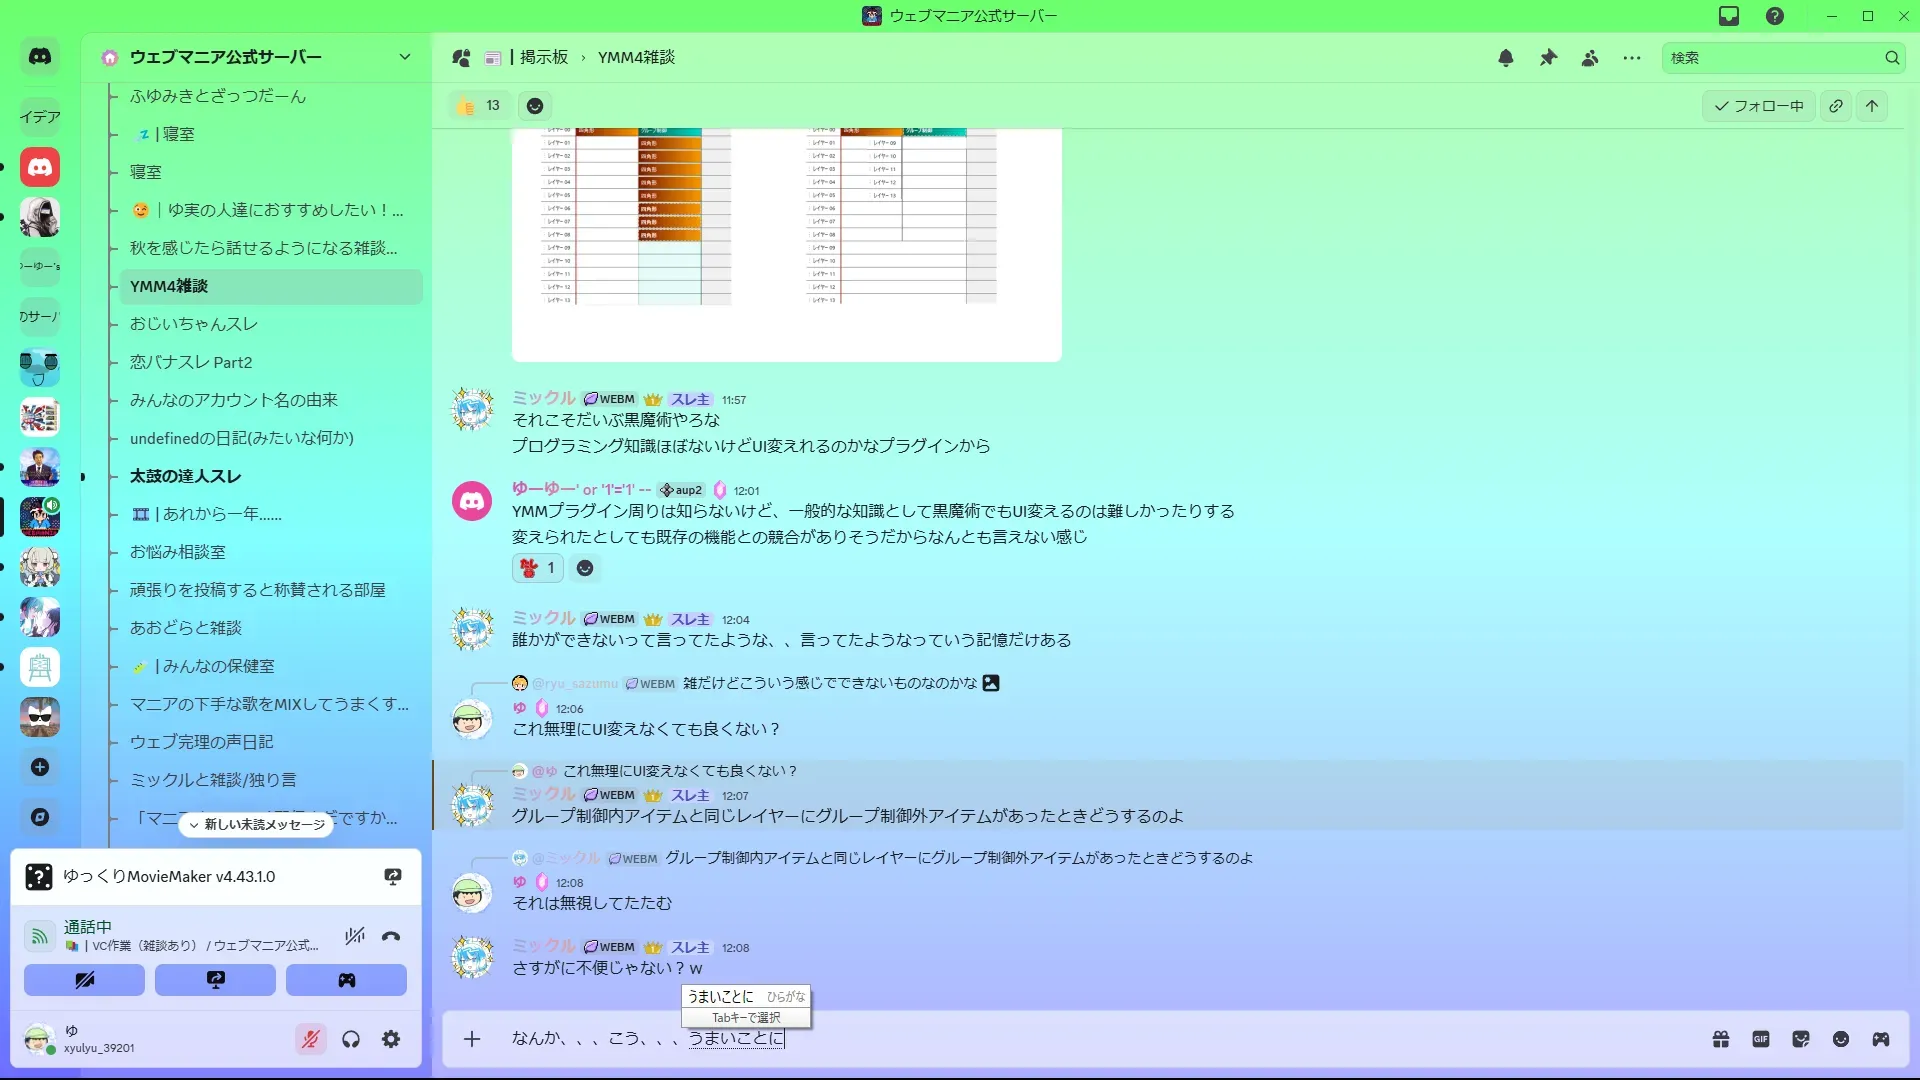Open member list icon in header
1920x1080 pixels.
(x=1590, y=58)
